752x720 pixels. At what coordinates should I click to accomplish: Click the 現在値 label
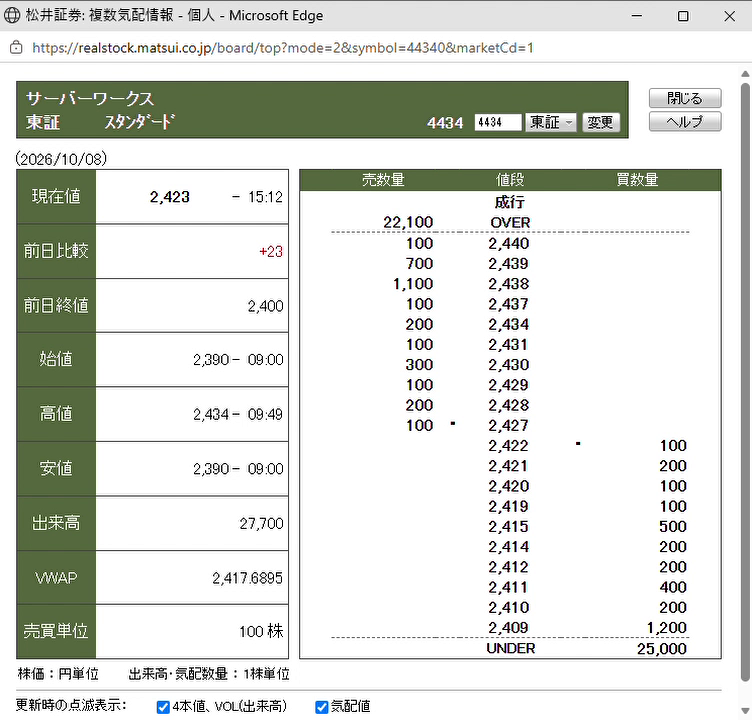(x=56, y=197)
